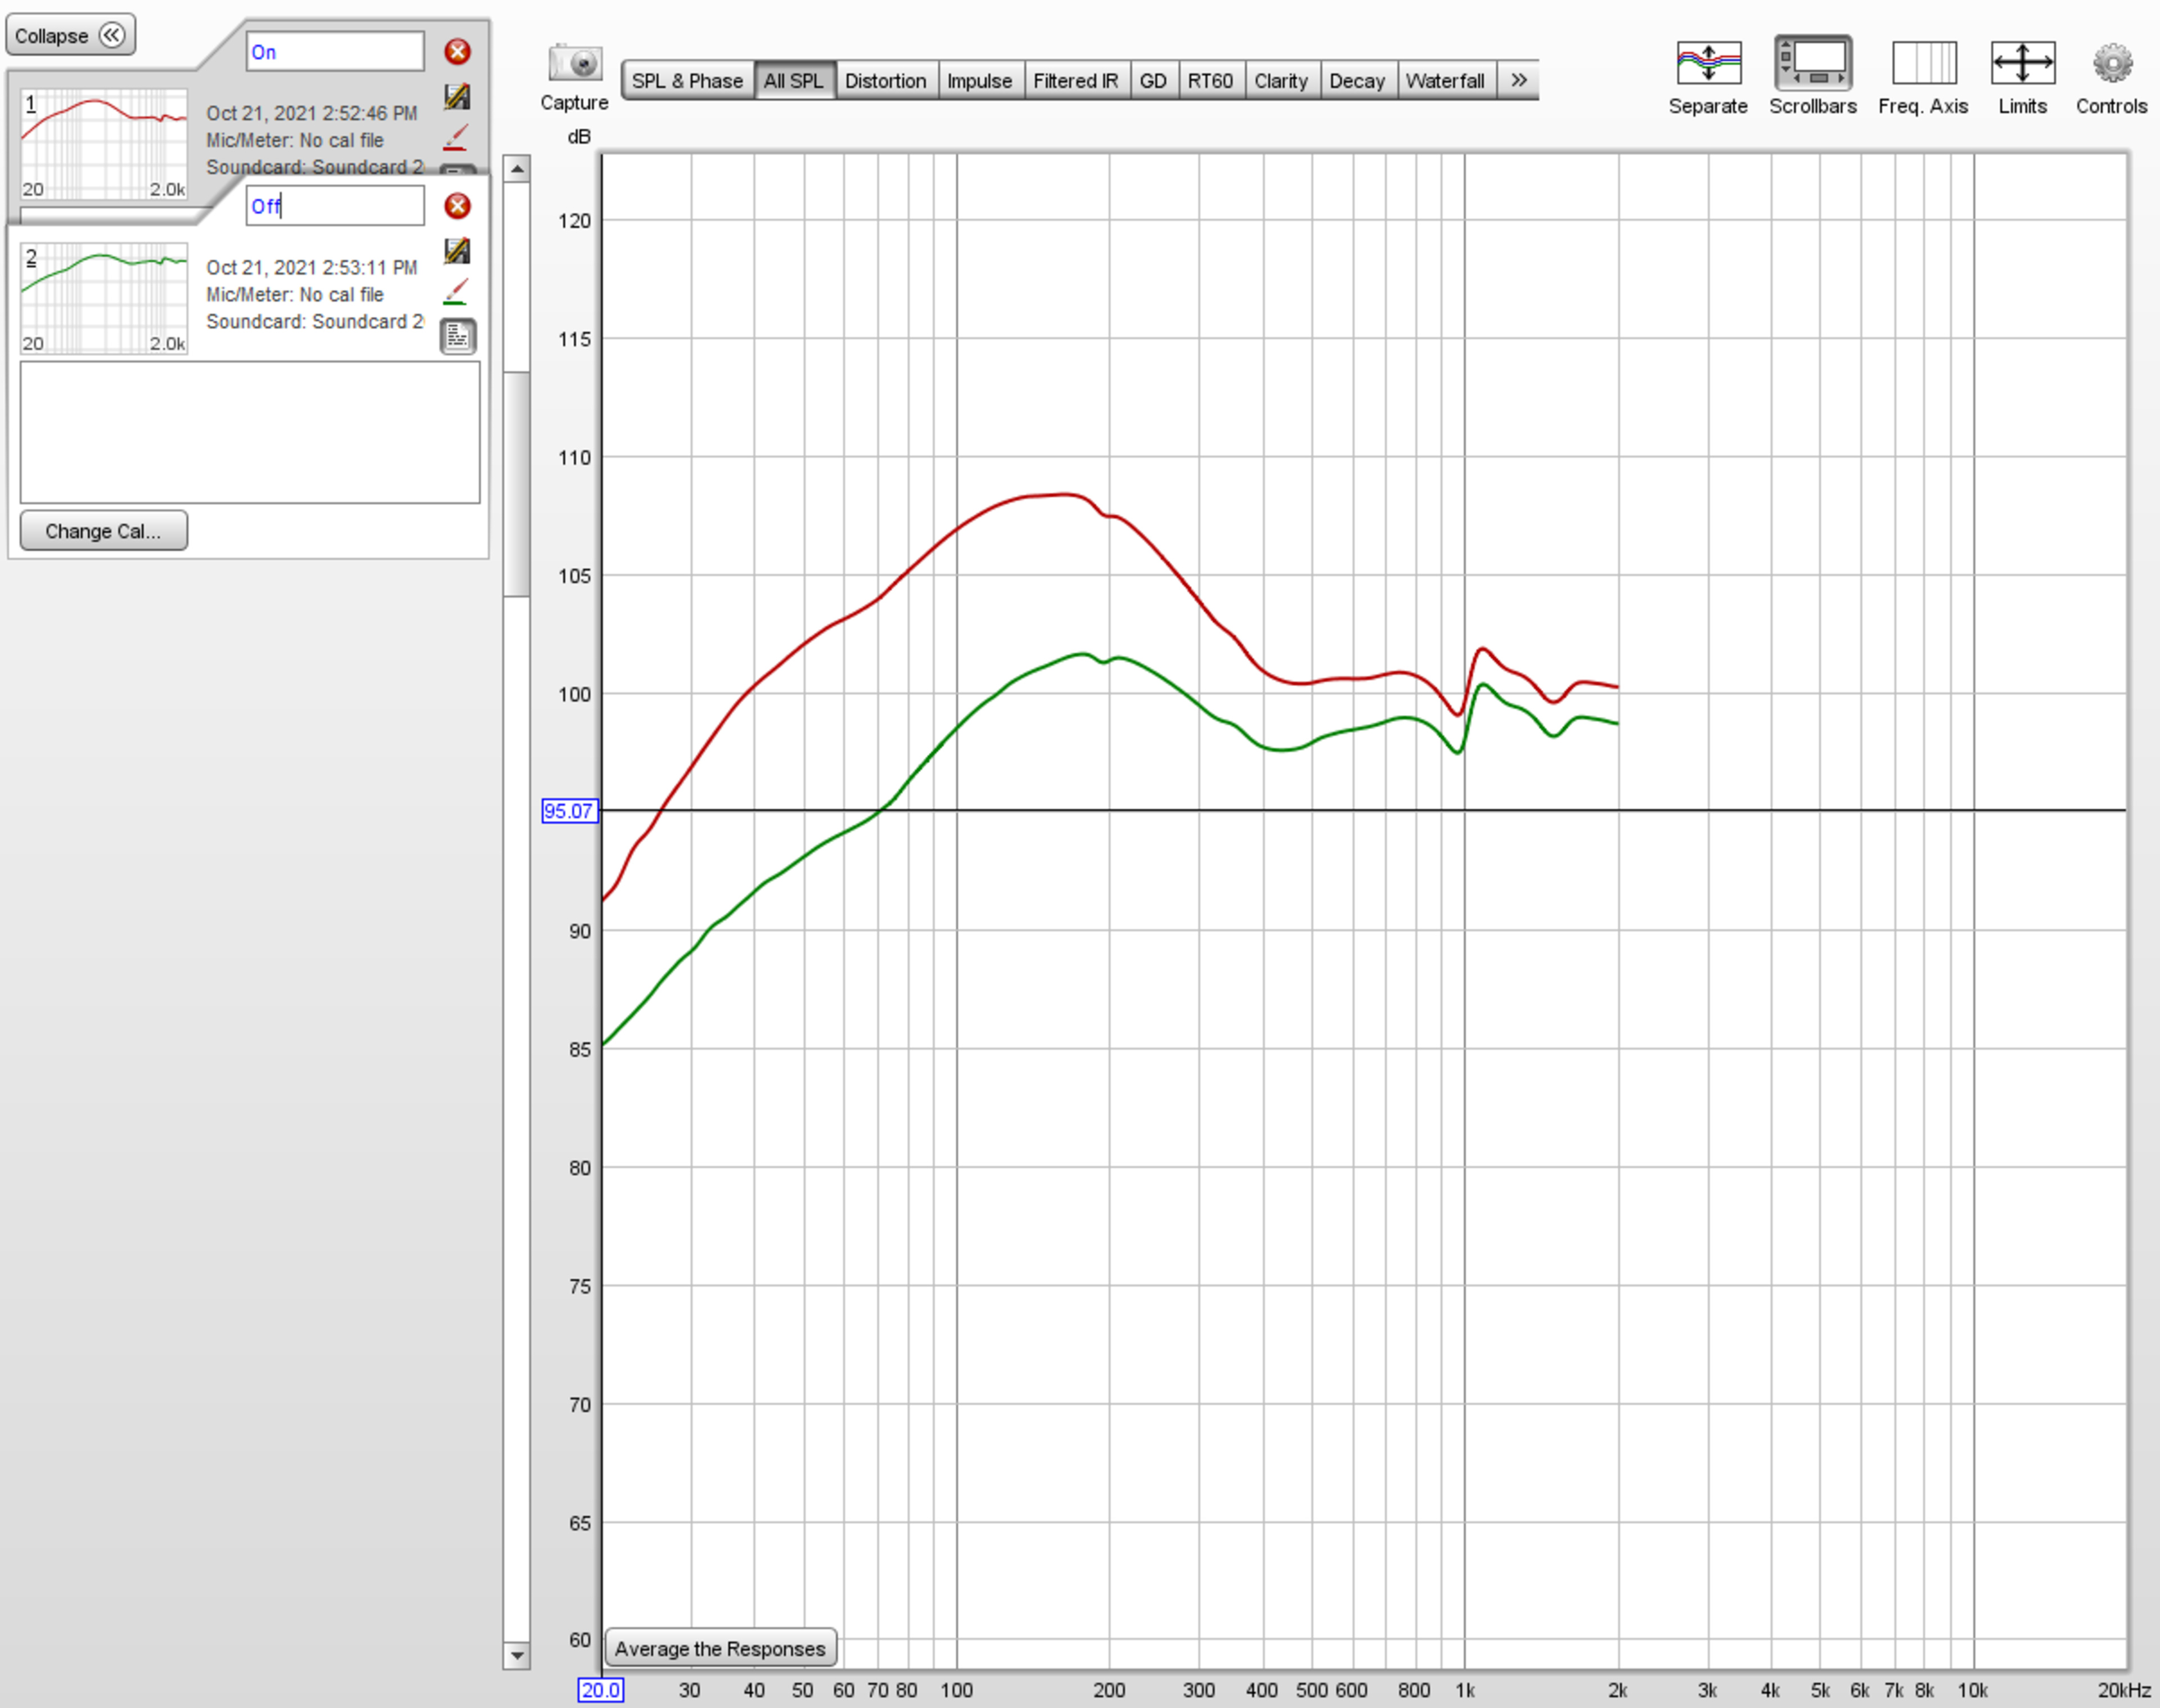Screen dimensions: 2160x1708
Task: Delete the 'Off' measurement
Action: click(x=457, y=206)
